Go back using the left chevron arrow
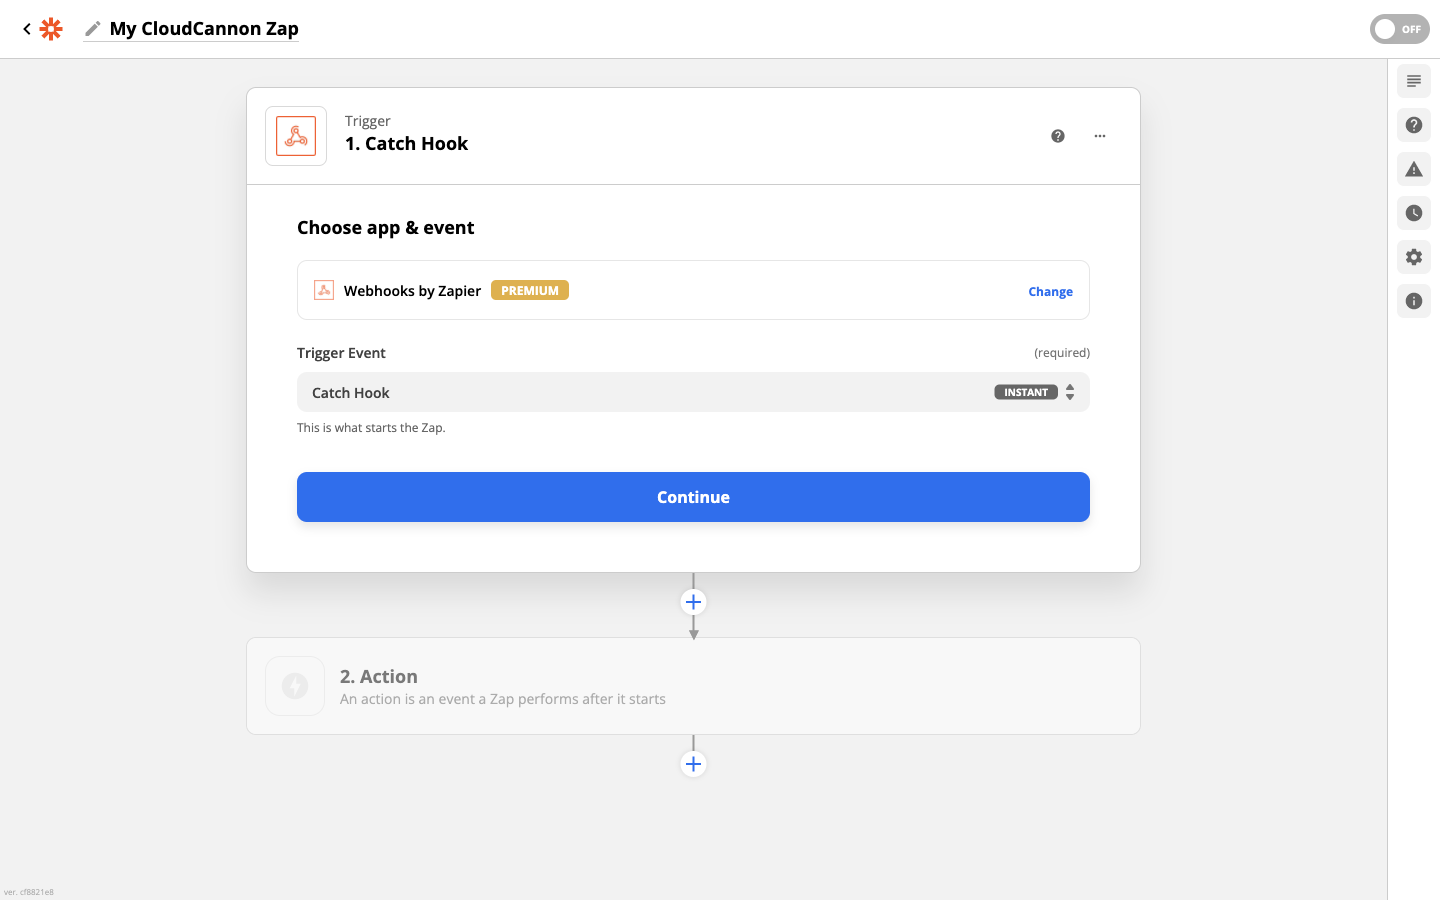 [x=26, y=29]
